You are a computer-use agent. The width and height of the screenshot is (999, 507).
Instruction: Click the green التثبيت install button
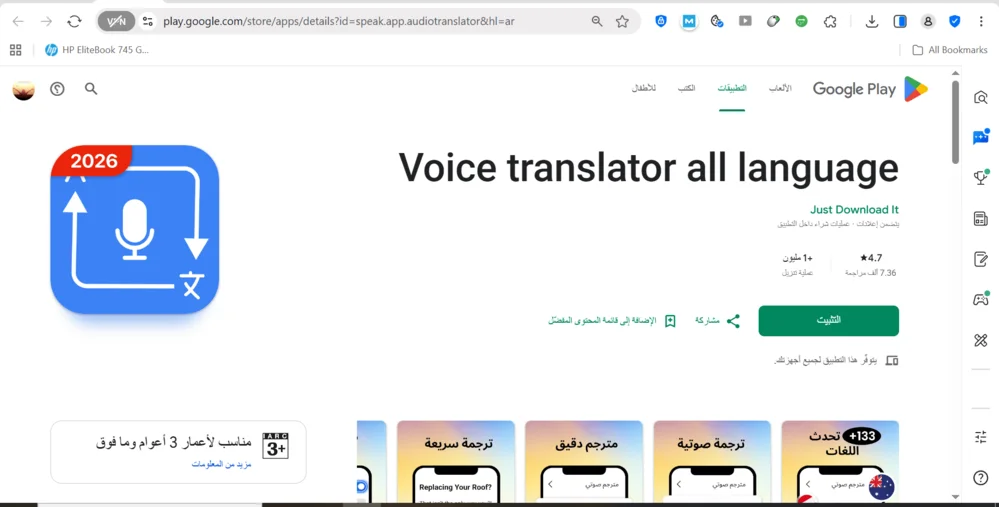coord(828,320)
